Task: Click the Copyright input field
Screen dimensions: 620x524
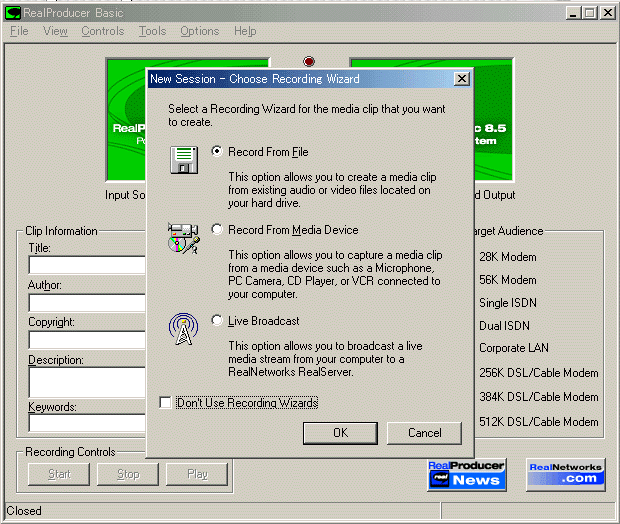Action: tap(87, 340)
